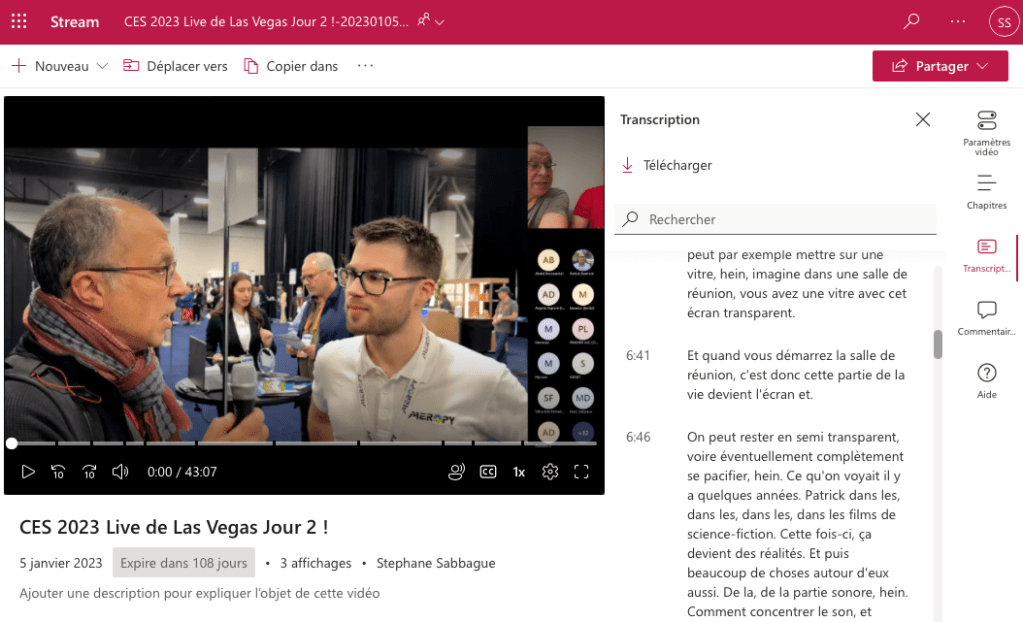Enter fullscreen mode

tap(581, 472)
